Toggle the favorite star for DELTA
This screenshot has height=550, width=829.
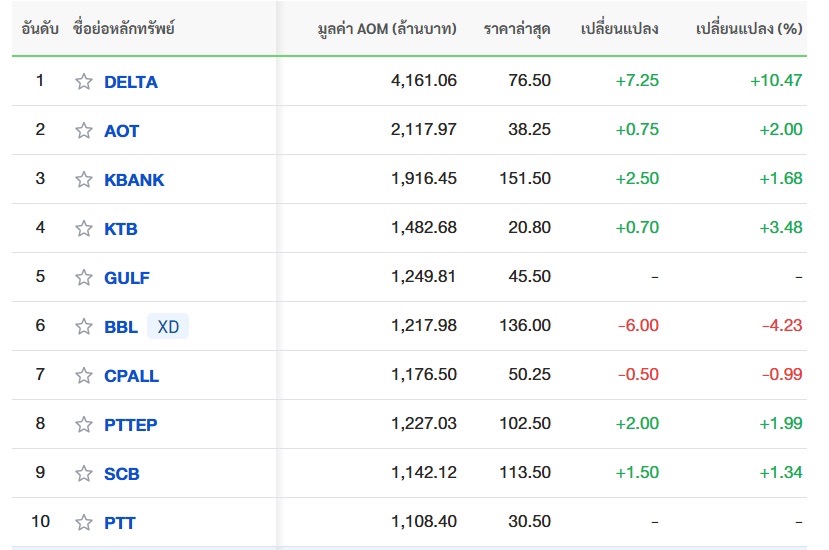(x=84, y=81)
